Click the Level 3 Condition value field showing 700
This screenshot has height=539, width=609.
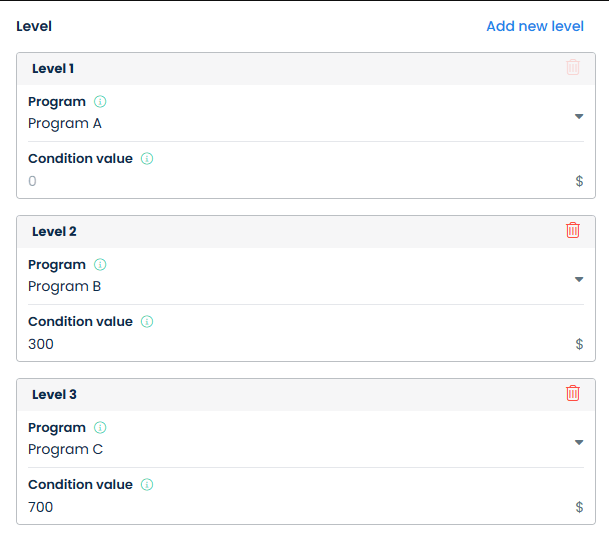click(290, 507)
